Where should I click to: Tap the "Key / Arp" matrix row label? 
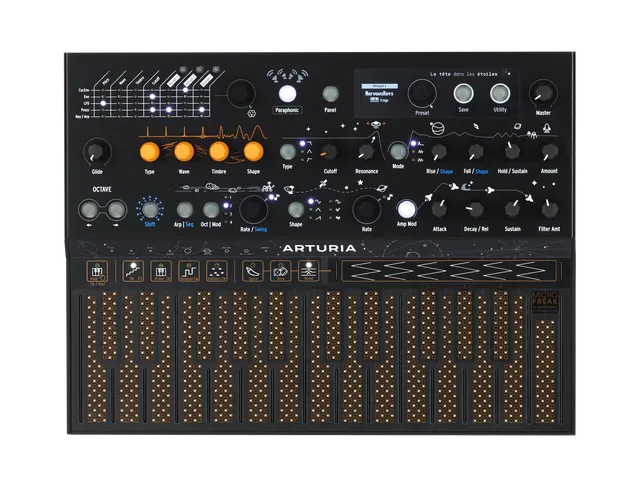pyautogui.click(x=82, y=116)
